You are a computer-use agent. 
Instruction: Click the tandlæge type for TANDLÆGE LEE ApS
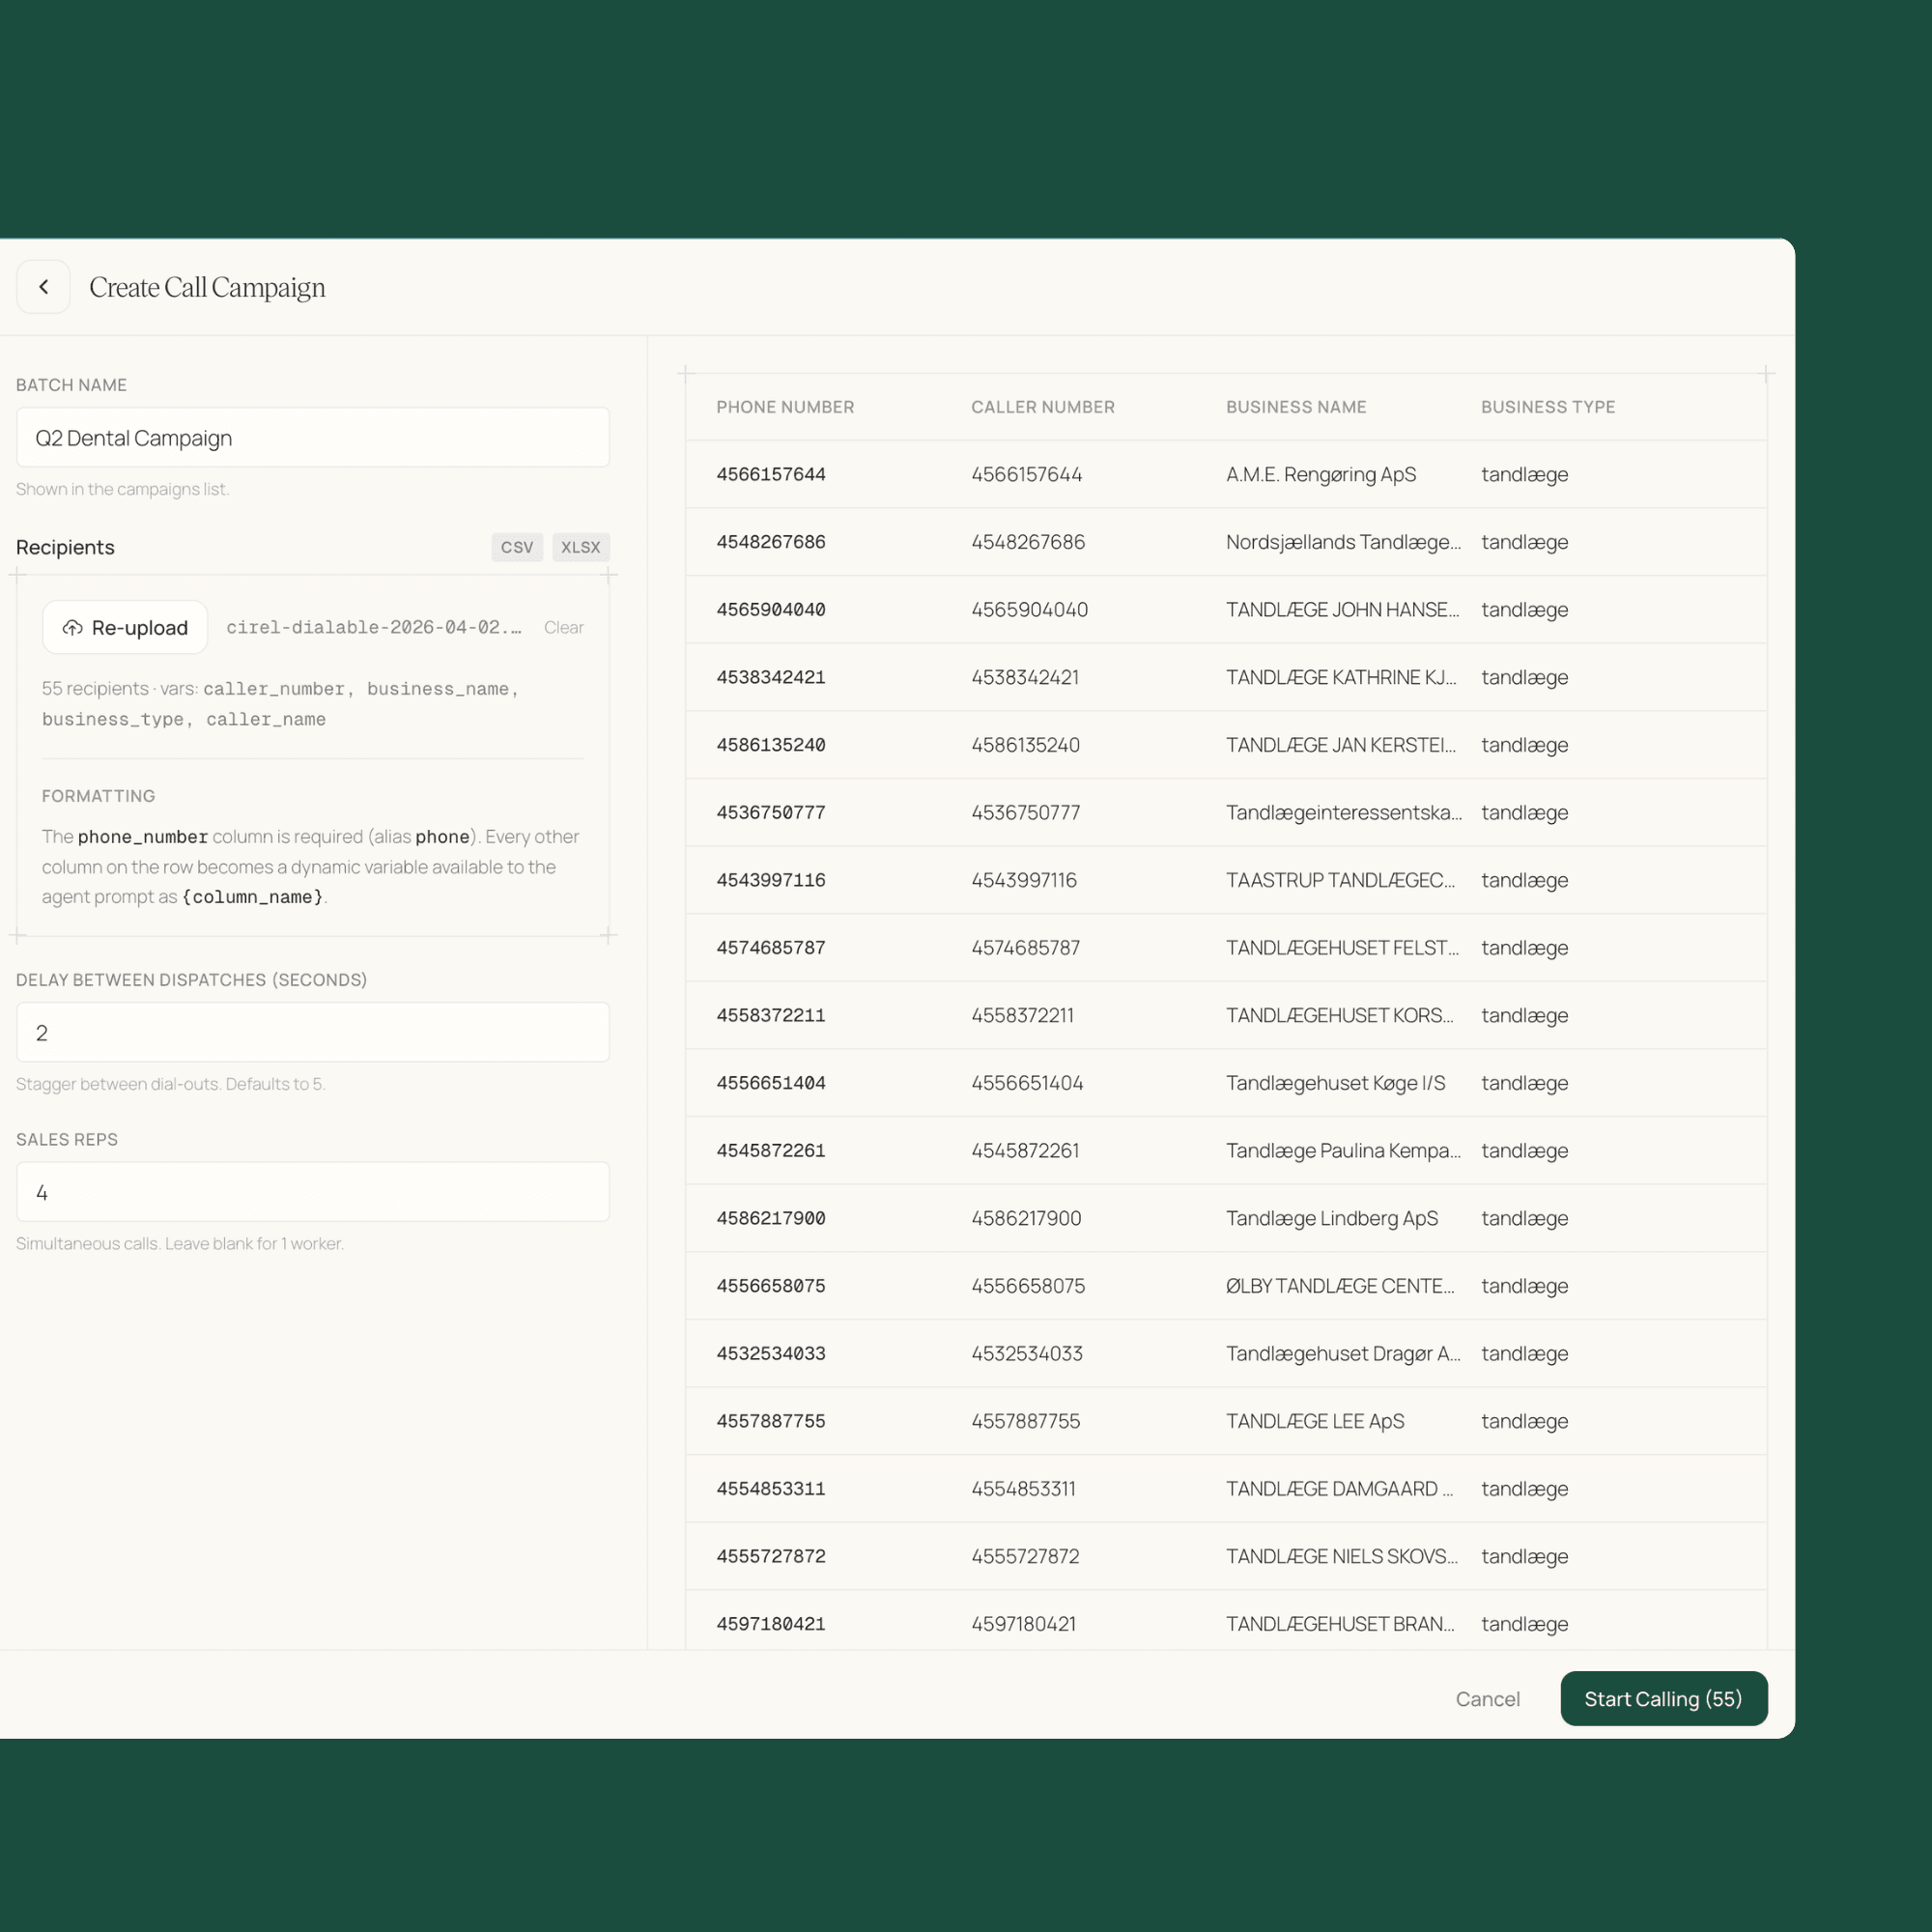tap(1524, 1421)
